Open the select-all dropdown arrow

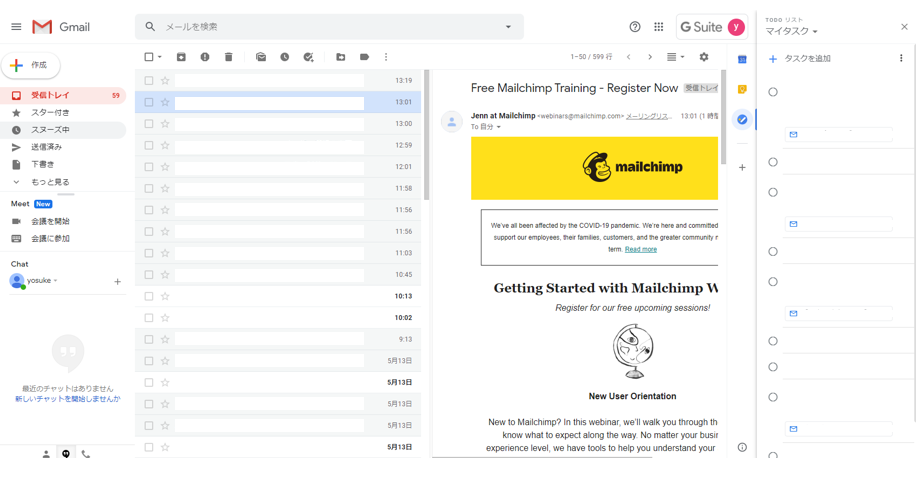click(159, 57)
